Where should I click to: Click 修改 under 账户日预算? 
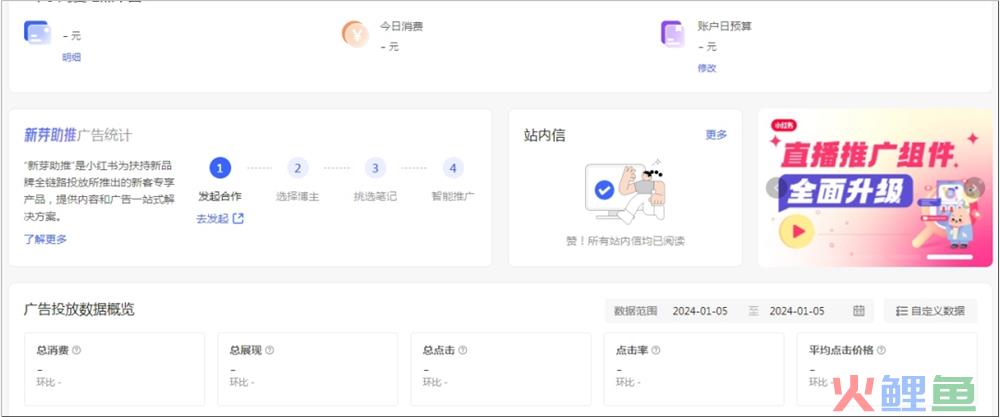click(x=707, y=68)
